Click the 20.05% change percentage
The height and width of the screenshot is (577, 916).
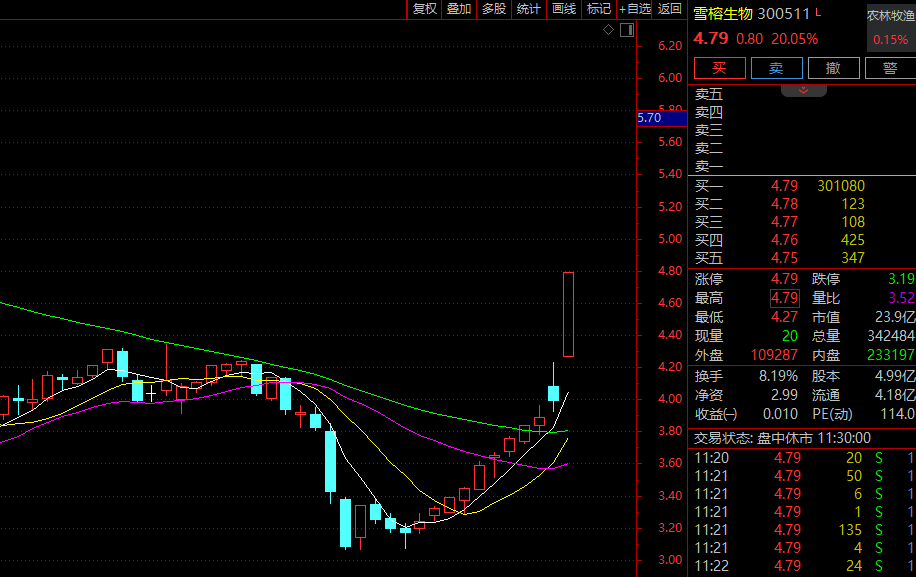(x=794, y=39)
